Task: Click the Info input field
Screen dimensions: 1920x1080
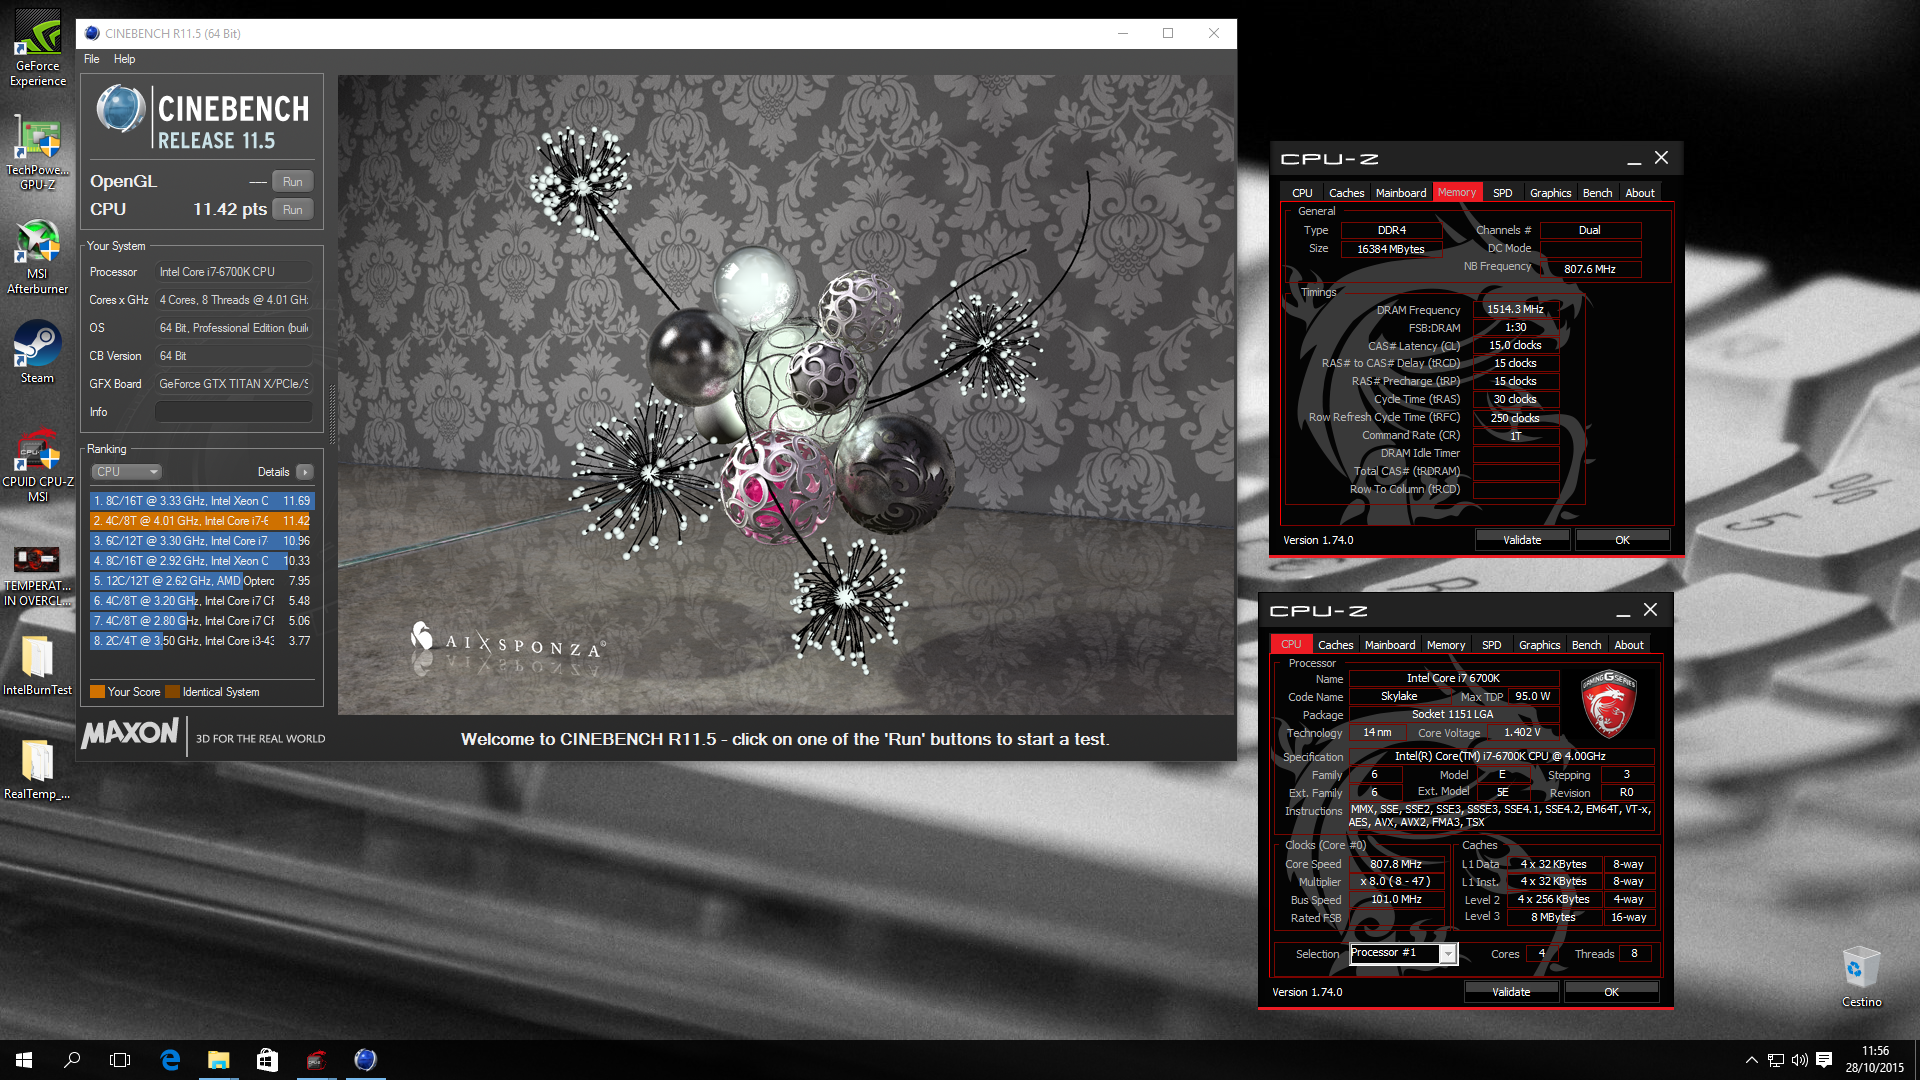Action: (x=234, y=412)
